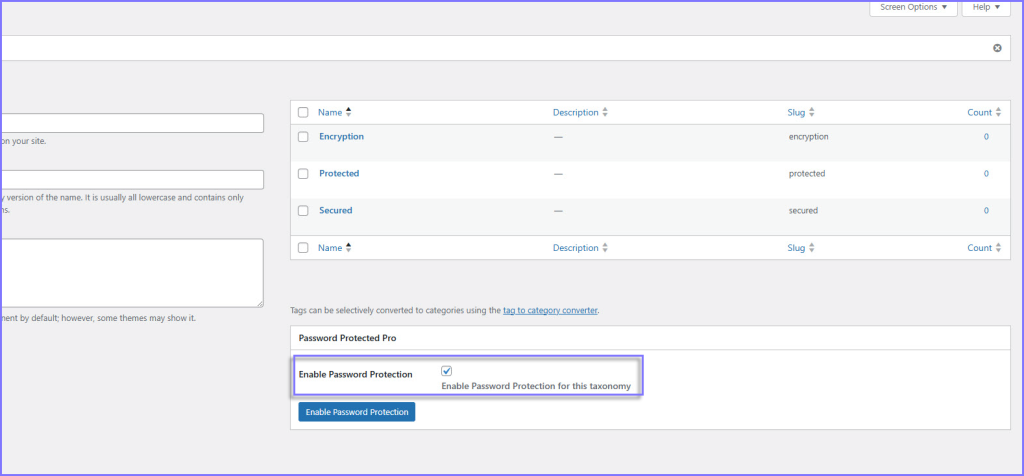
Task: Uncheck Enable Password Protection for this taxonomy
Action: click(x=447, y=371)
